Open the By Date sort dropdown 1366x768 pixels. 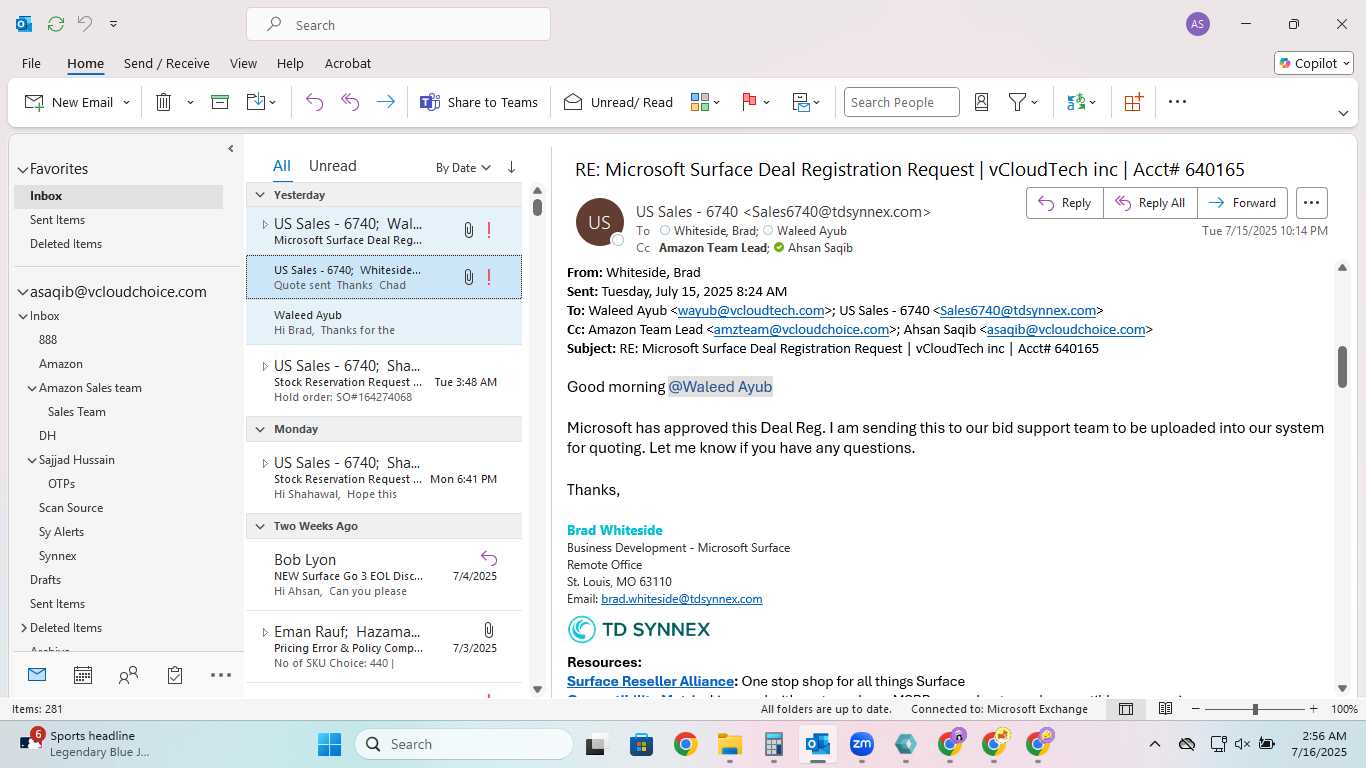pos(463,168)
